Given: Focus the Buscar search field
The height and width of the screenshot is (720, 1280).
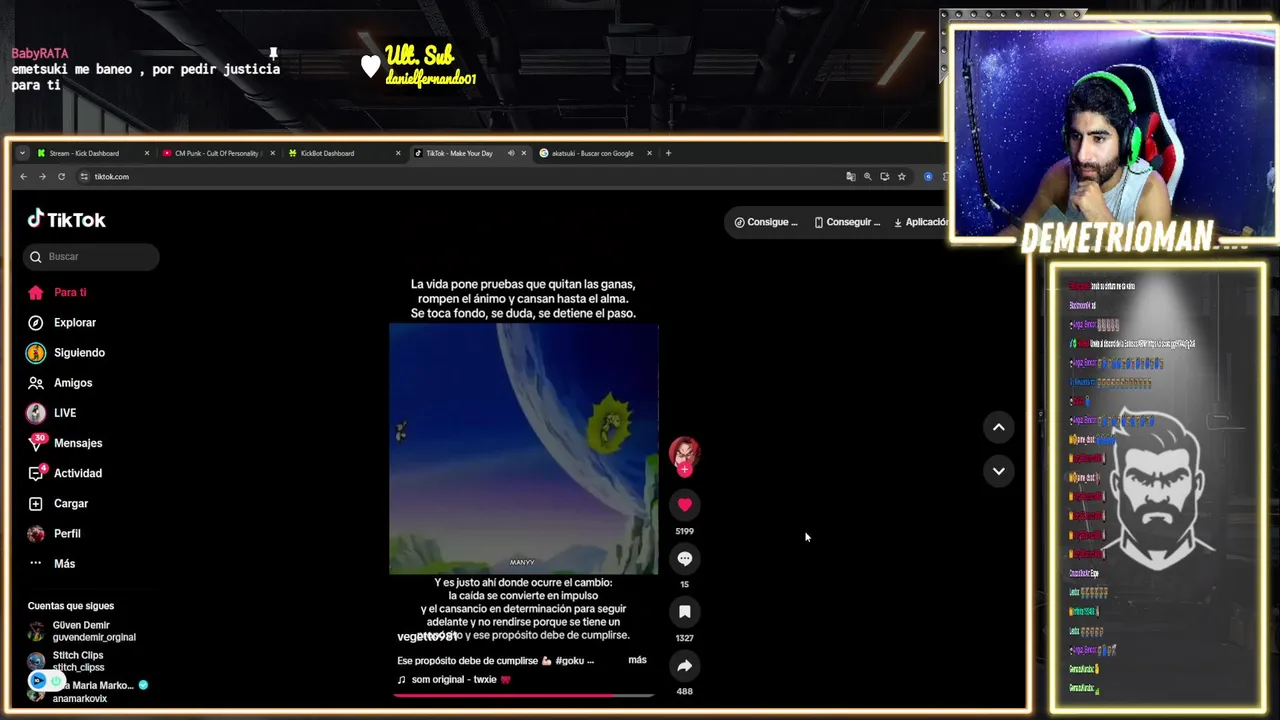Looking at the screenshot, I should pos(91,257).
